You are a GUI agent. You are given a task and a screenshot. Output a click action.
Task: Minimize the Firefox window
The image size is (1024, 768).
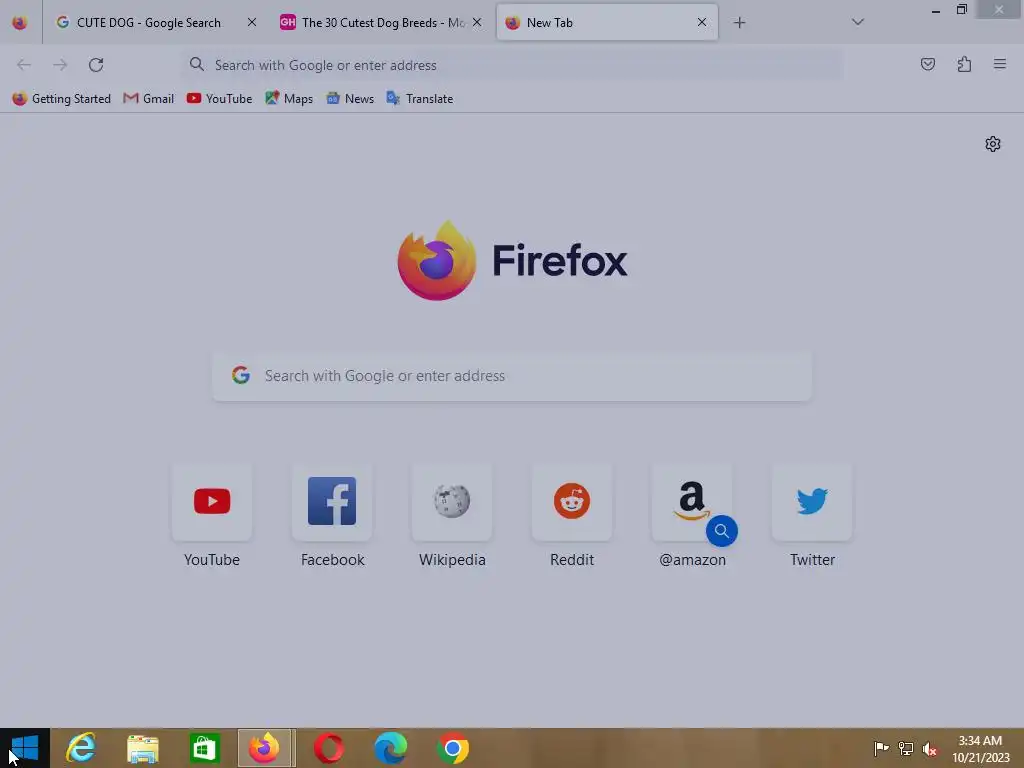coord(936,10)
